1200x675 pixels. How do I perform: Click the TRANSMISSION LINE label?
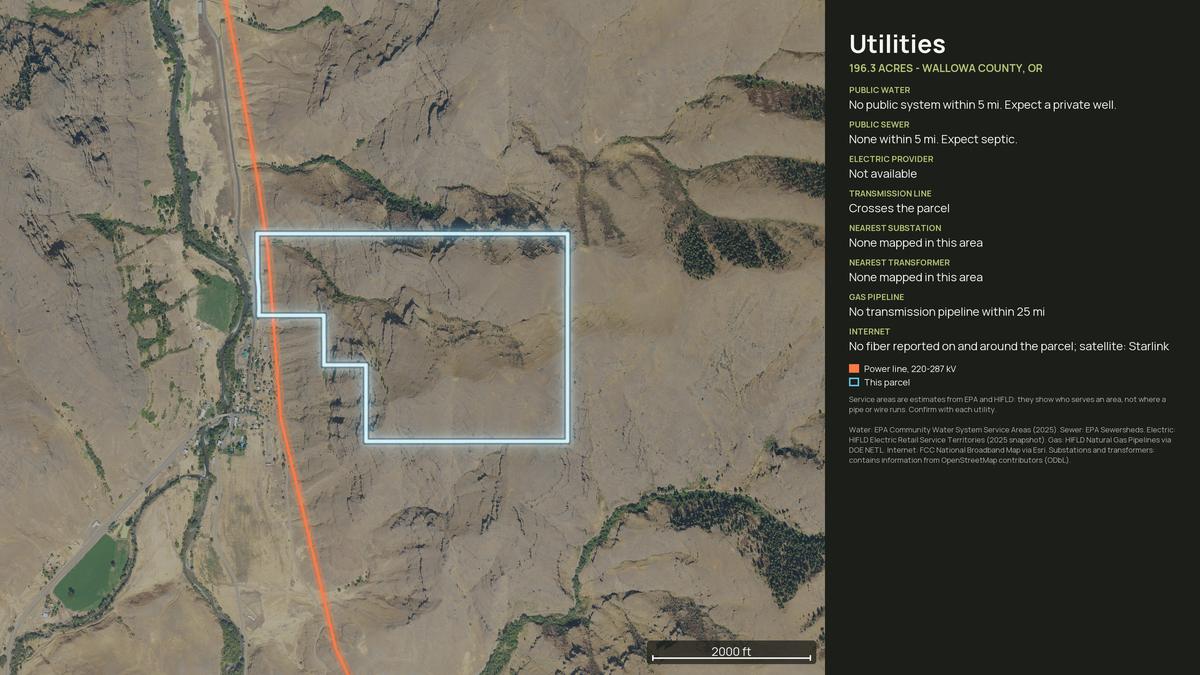point(890,193)
